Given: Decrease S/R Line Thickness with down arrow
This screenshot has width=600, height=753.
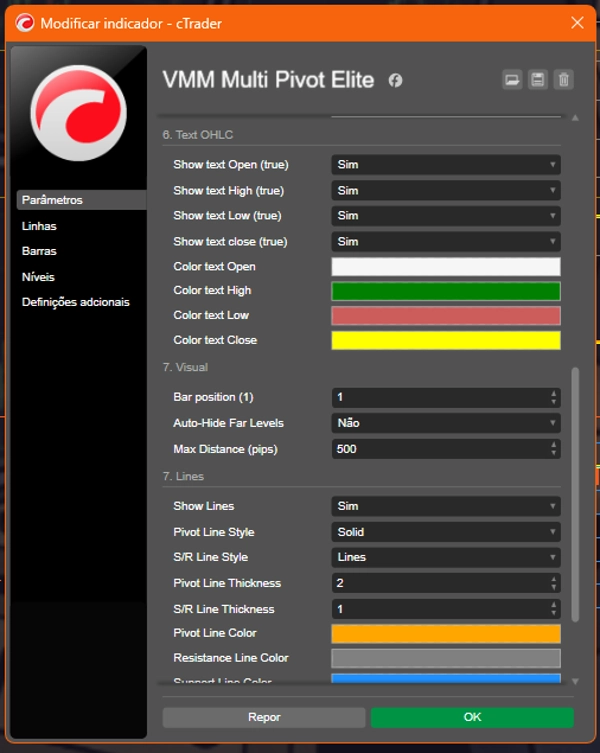Looking at the screenshot, I should click(x=553, y=613).
